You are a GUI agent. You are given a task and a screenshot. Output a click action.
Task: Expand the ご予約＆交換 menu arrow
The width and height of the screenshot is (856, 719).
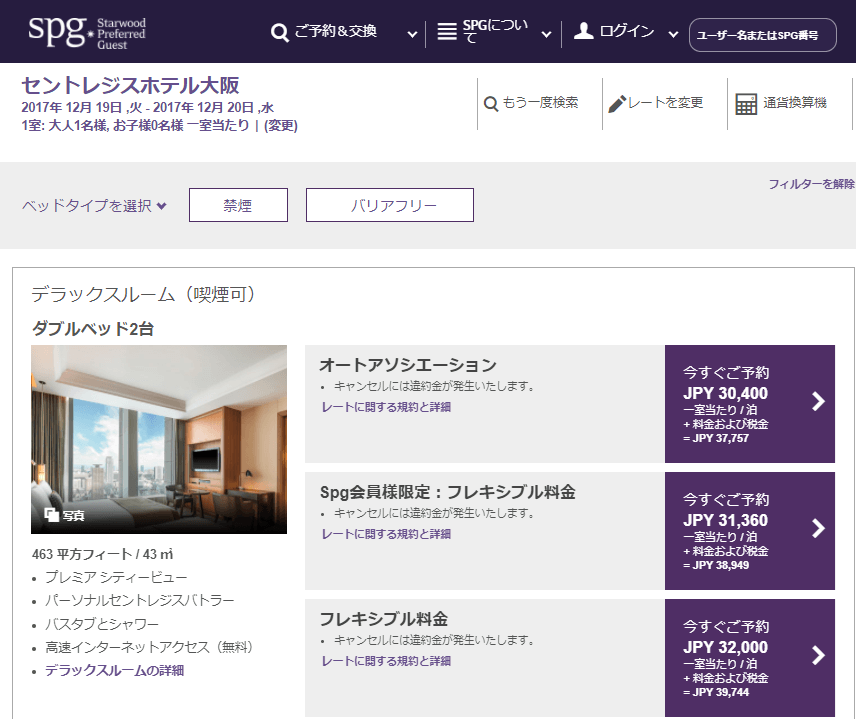tap(412, 34)
